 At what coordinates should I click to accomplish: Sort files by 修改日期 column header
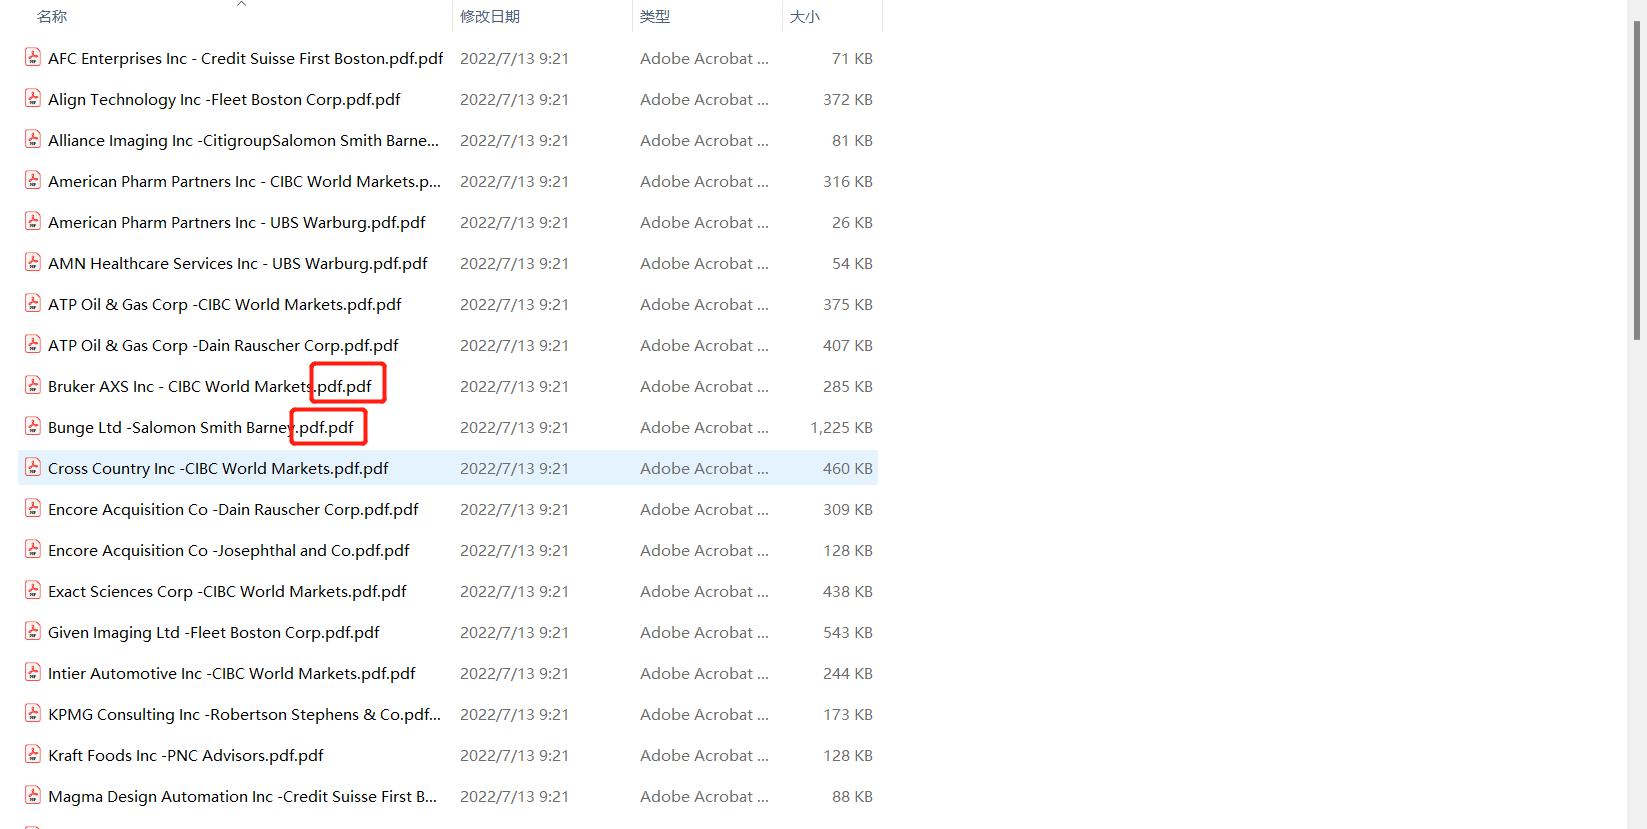click(x=490, y=16)
